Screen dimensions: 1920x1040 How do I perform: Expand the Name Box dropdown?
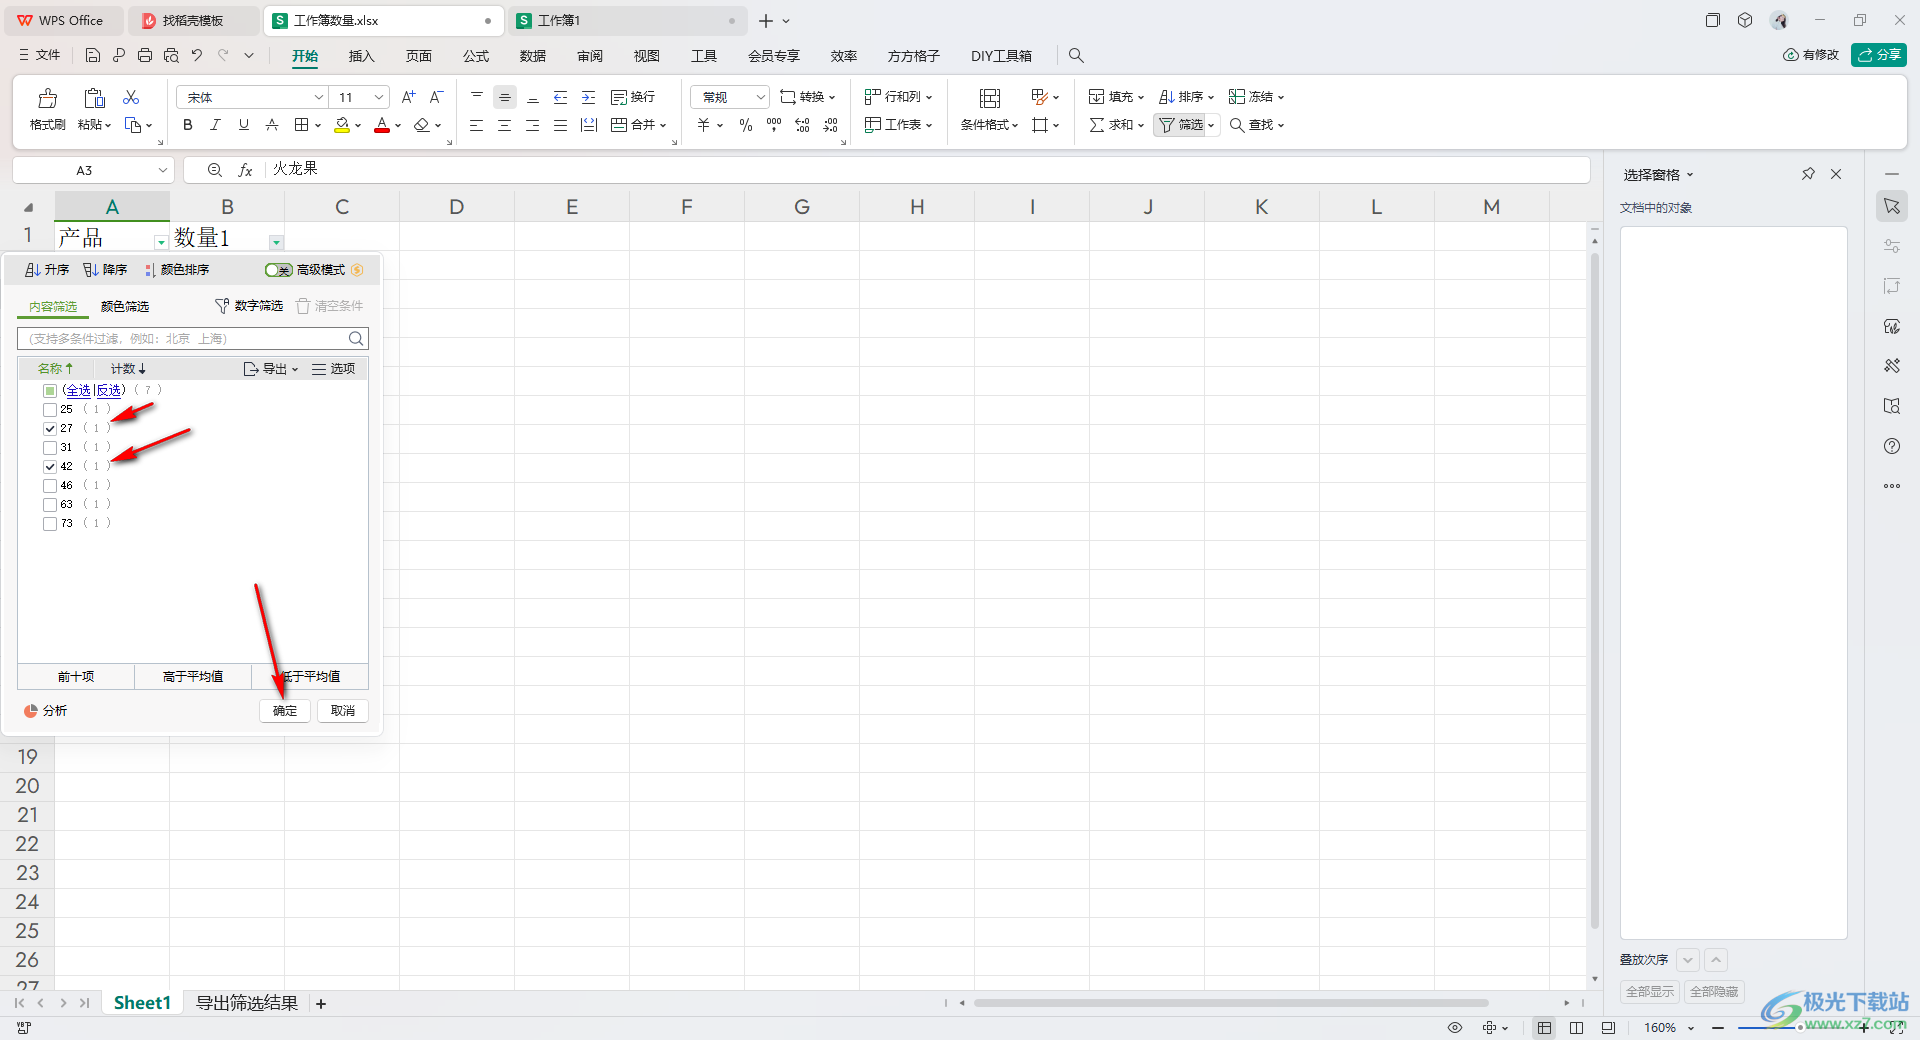tap(162, 170)
